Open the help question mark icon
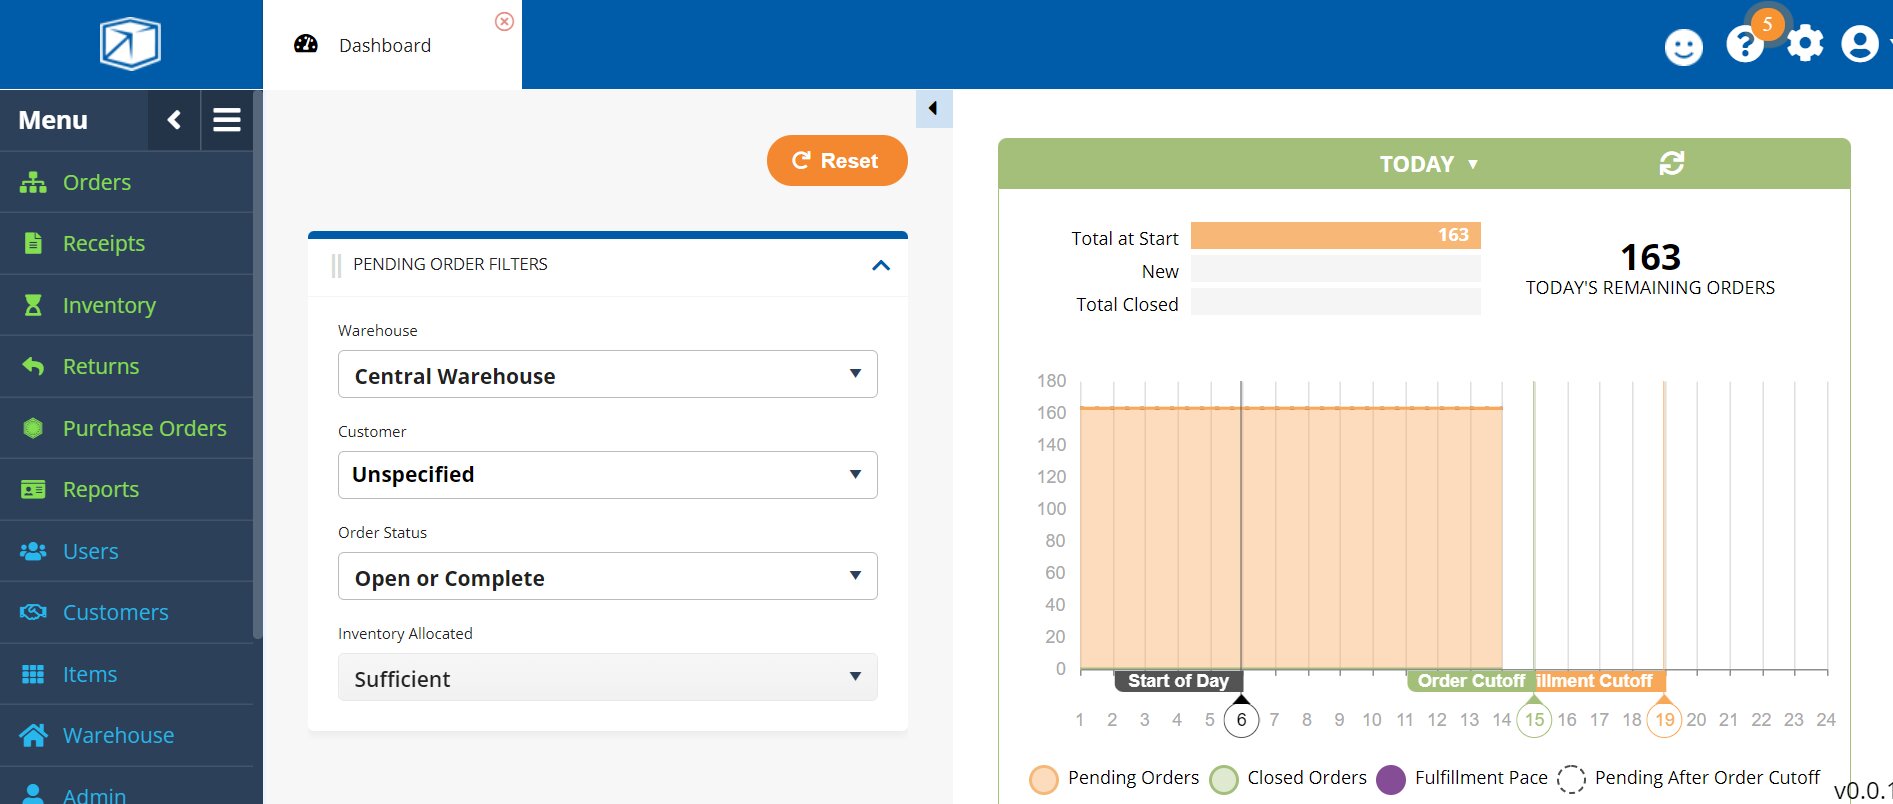The width and height of the screenshot is (1893, 804). click(x=1744, y=45)
